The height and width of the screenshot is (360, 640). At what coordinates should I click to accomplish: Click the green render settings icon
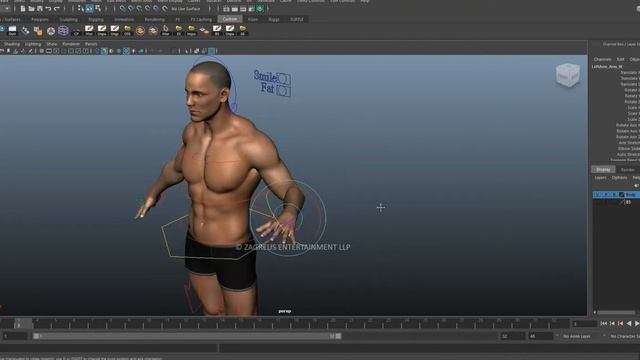tap(260, 9)
